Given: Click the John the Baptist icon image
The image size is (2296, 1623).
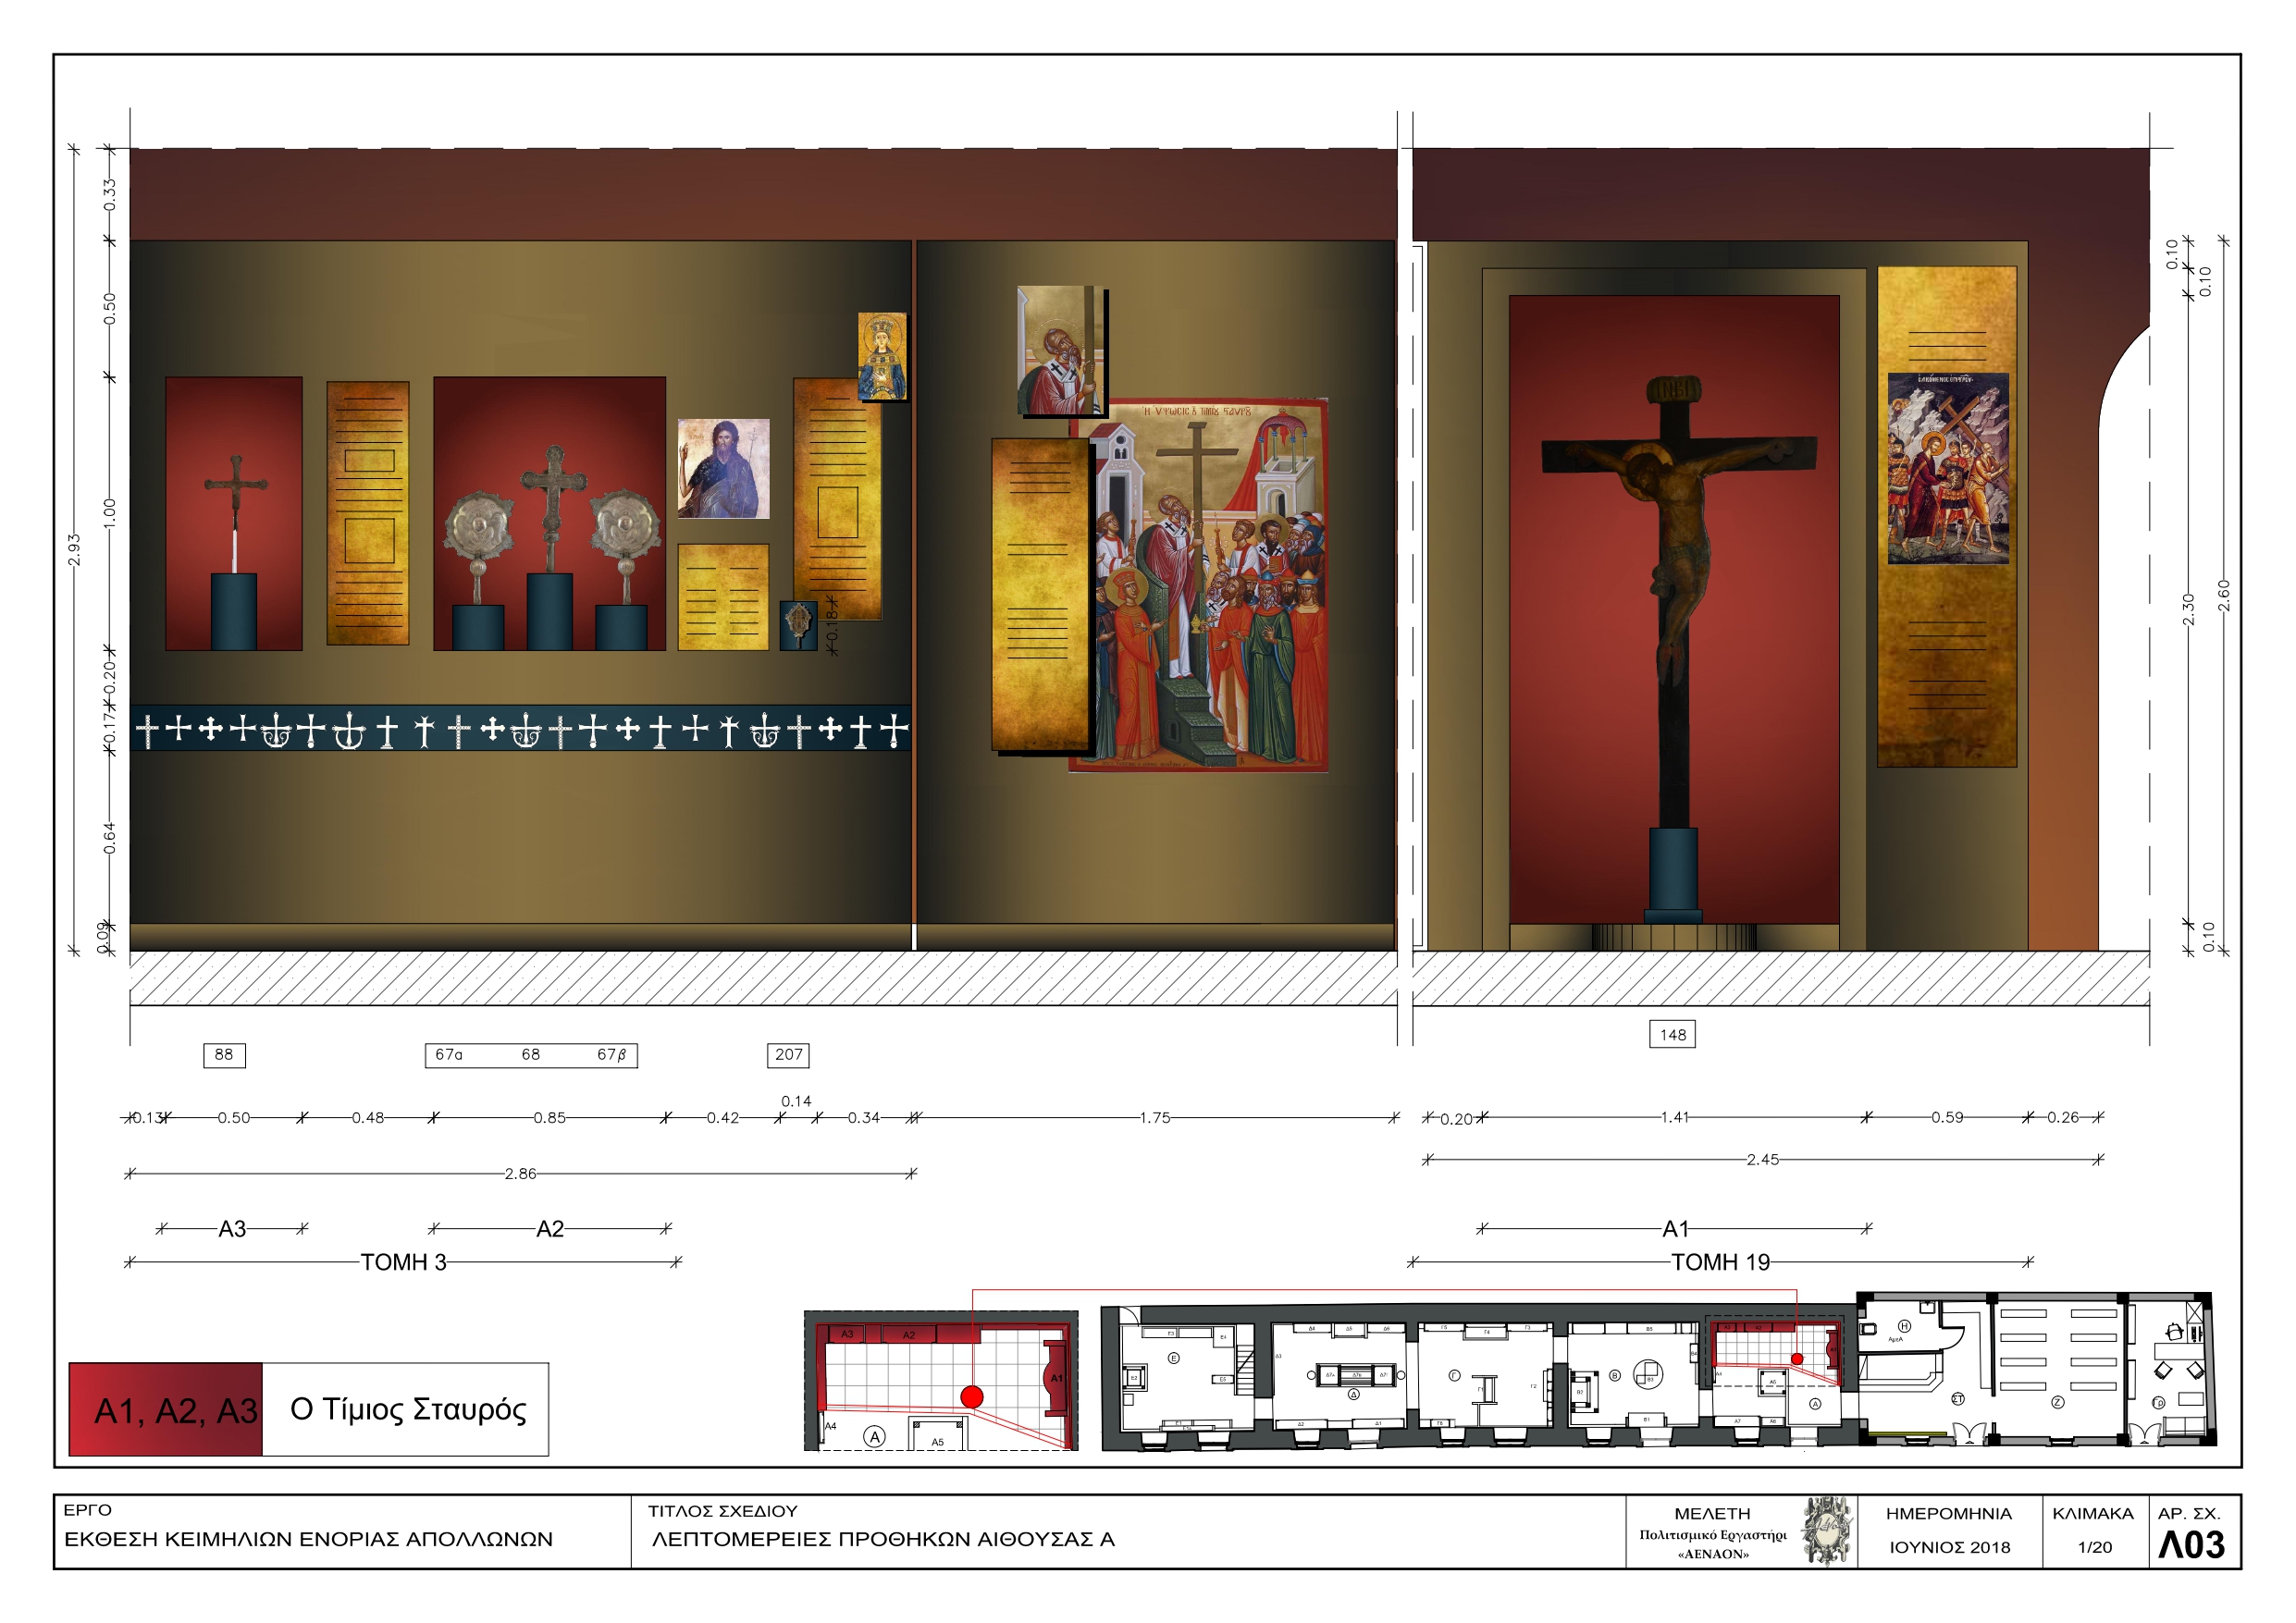Looking at the screenshot, I should click(x=723, y=468).
